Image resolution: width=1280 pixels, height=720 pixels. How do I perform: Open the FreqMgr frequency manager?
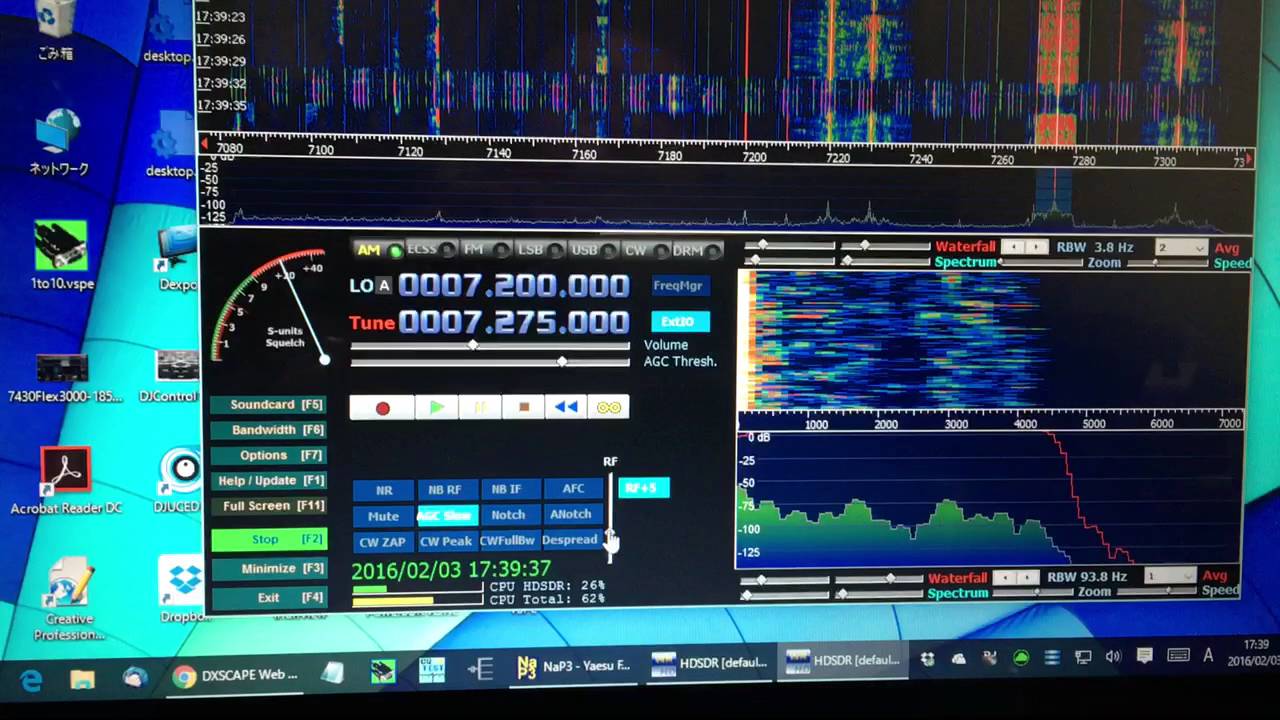tap(679, 286)
